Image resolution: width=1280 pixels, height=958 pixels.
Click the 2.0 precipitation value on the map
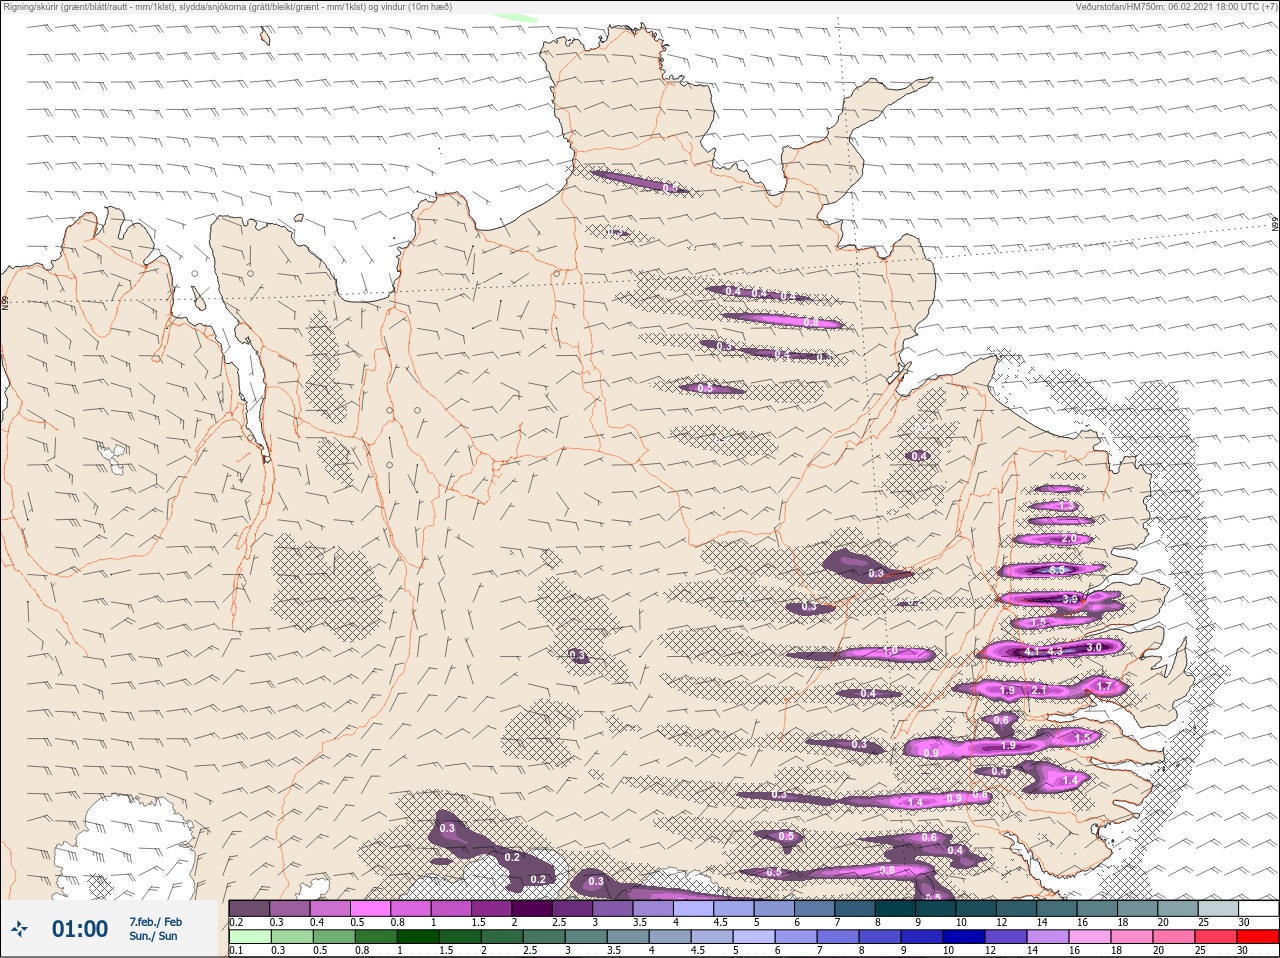[x=1069, y=538]
